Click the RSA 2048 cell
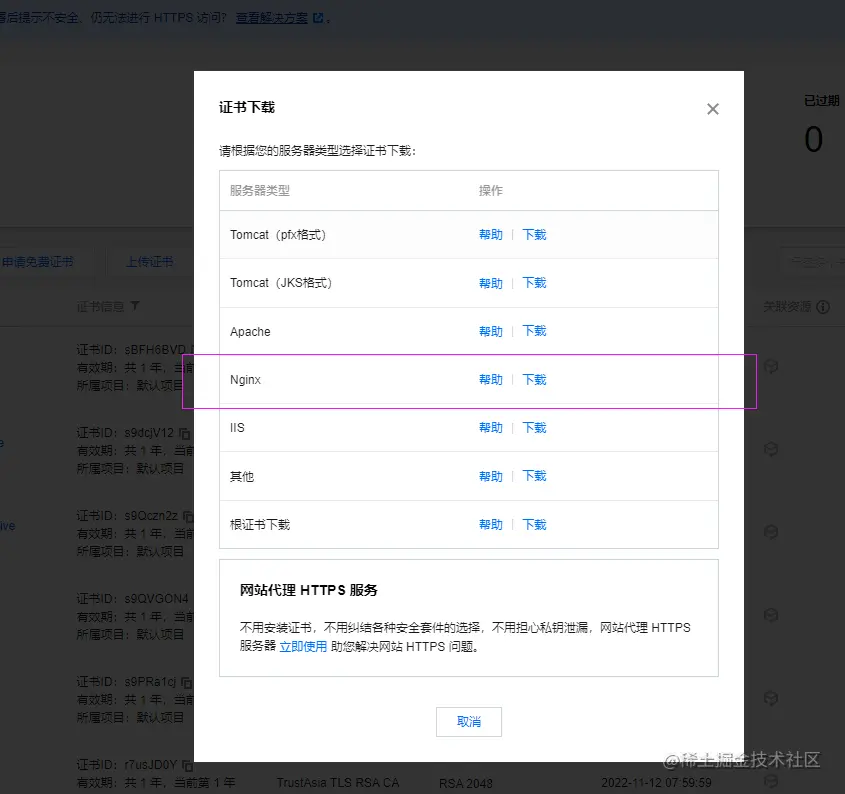Image resolution: width=845 pixels, height=794 pixels. click(466, 783)
